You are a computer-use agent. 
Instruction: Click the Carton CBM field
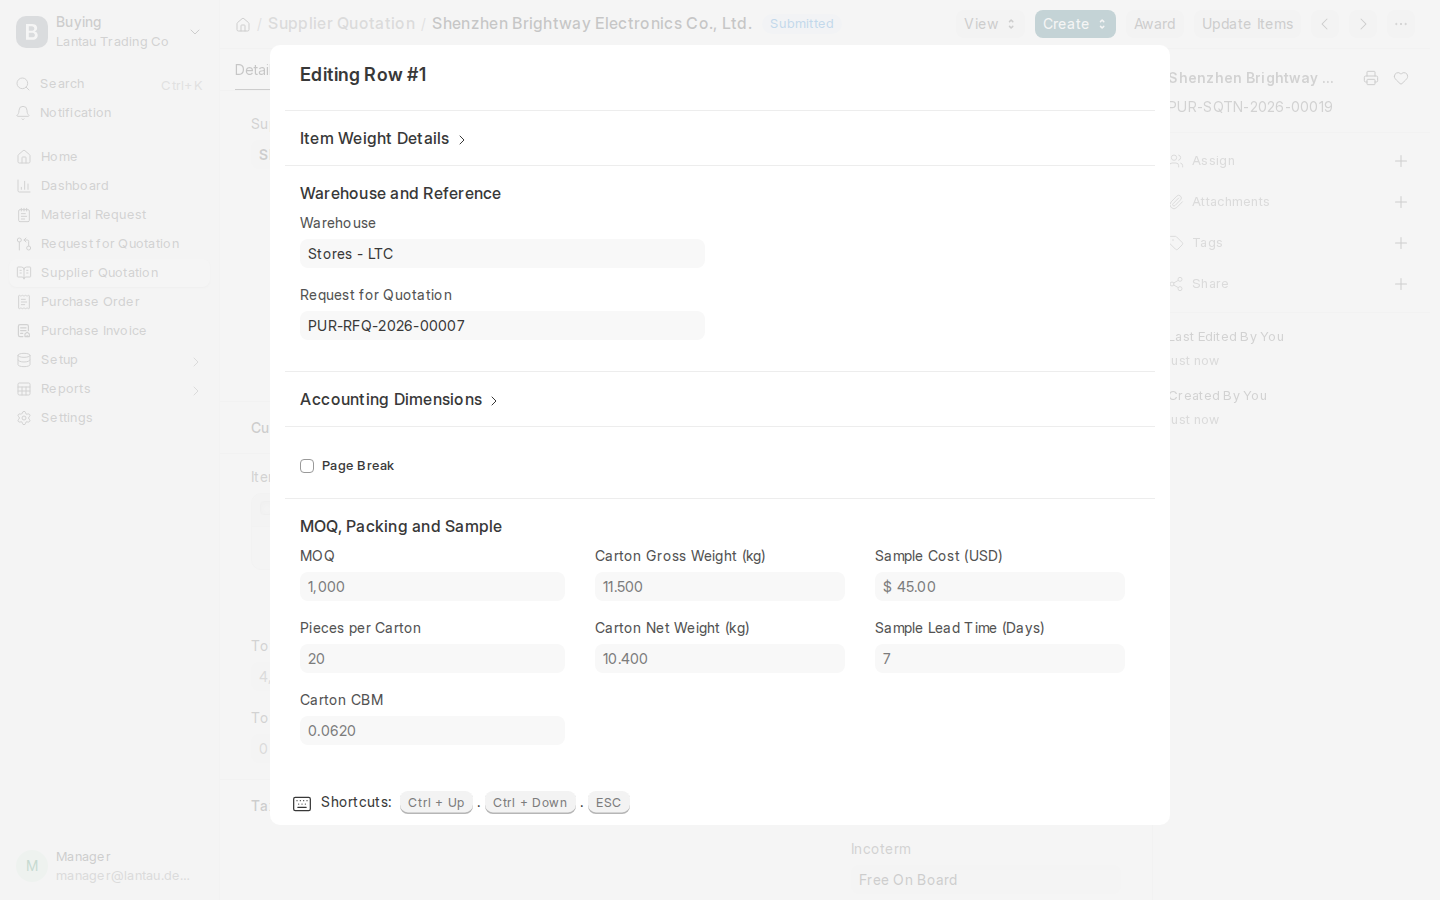[432, 731]
